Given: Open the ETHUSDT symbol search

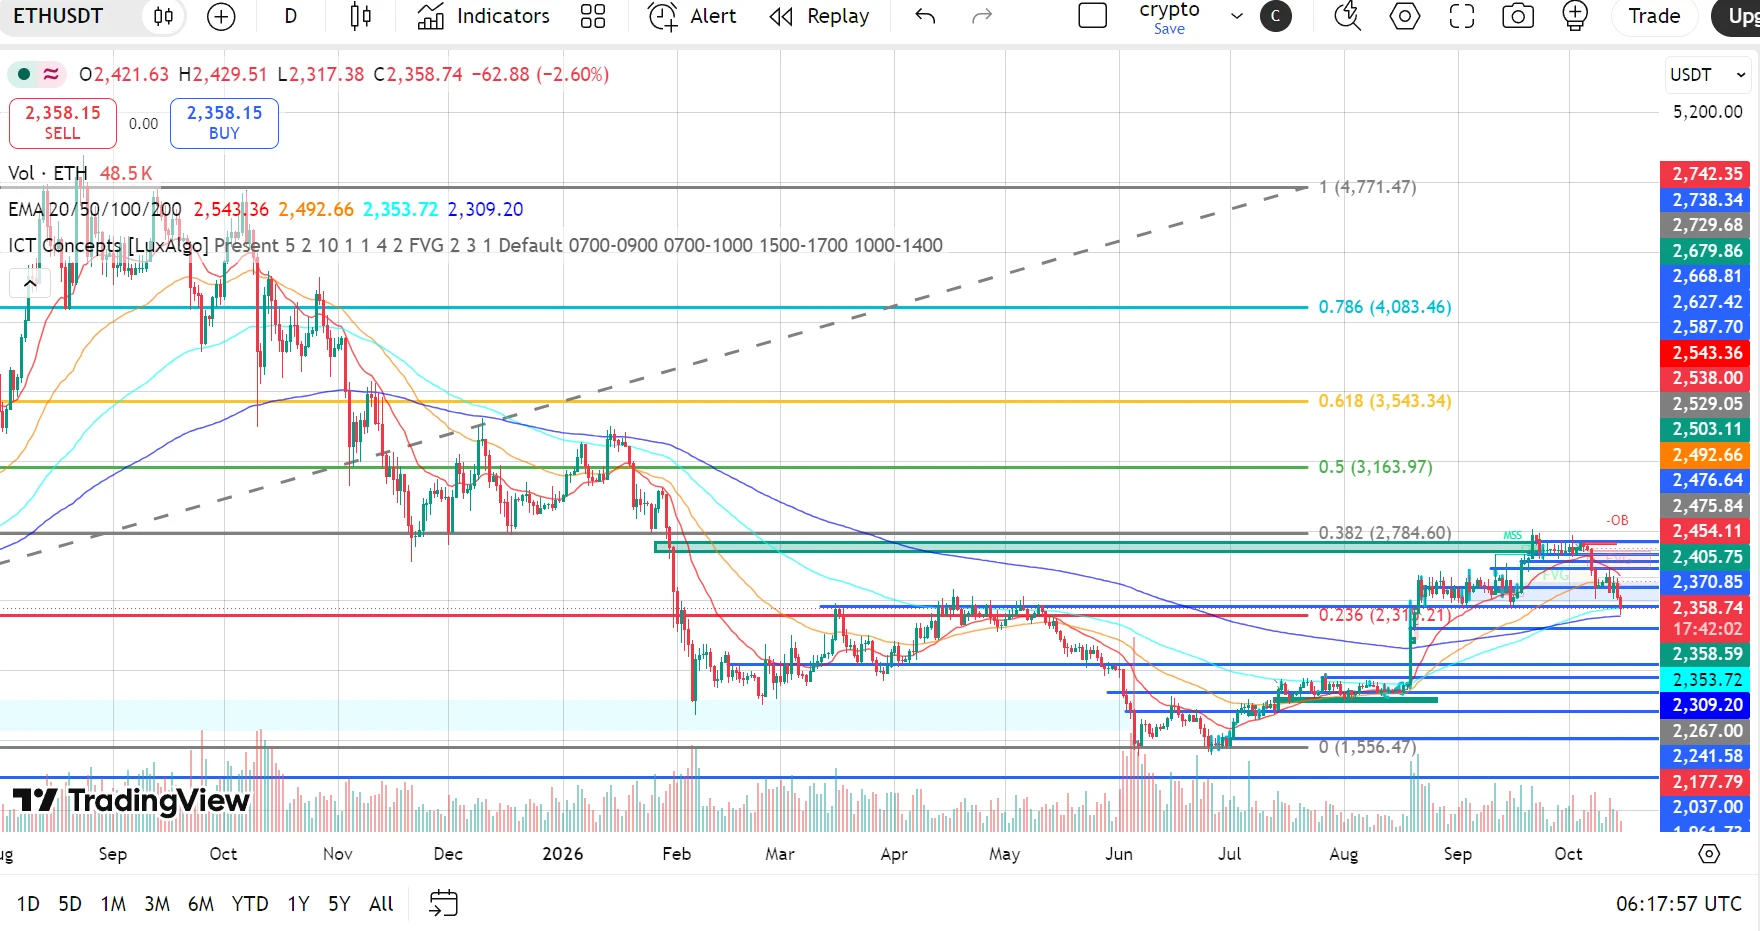Looking at the screenshot, I should click(x=58, y=16).
